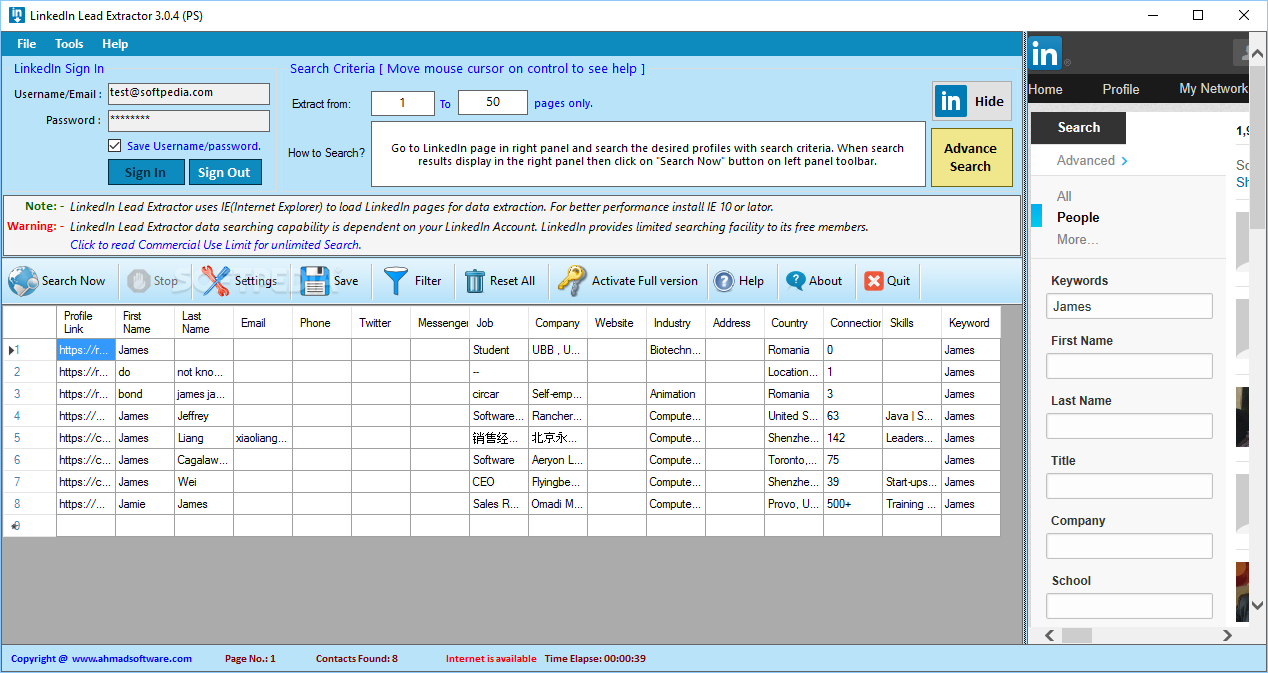Click the Password field

(x=189, y=121)
